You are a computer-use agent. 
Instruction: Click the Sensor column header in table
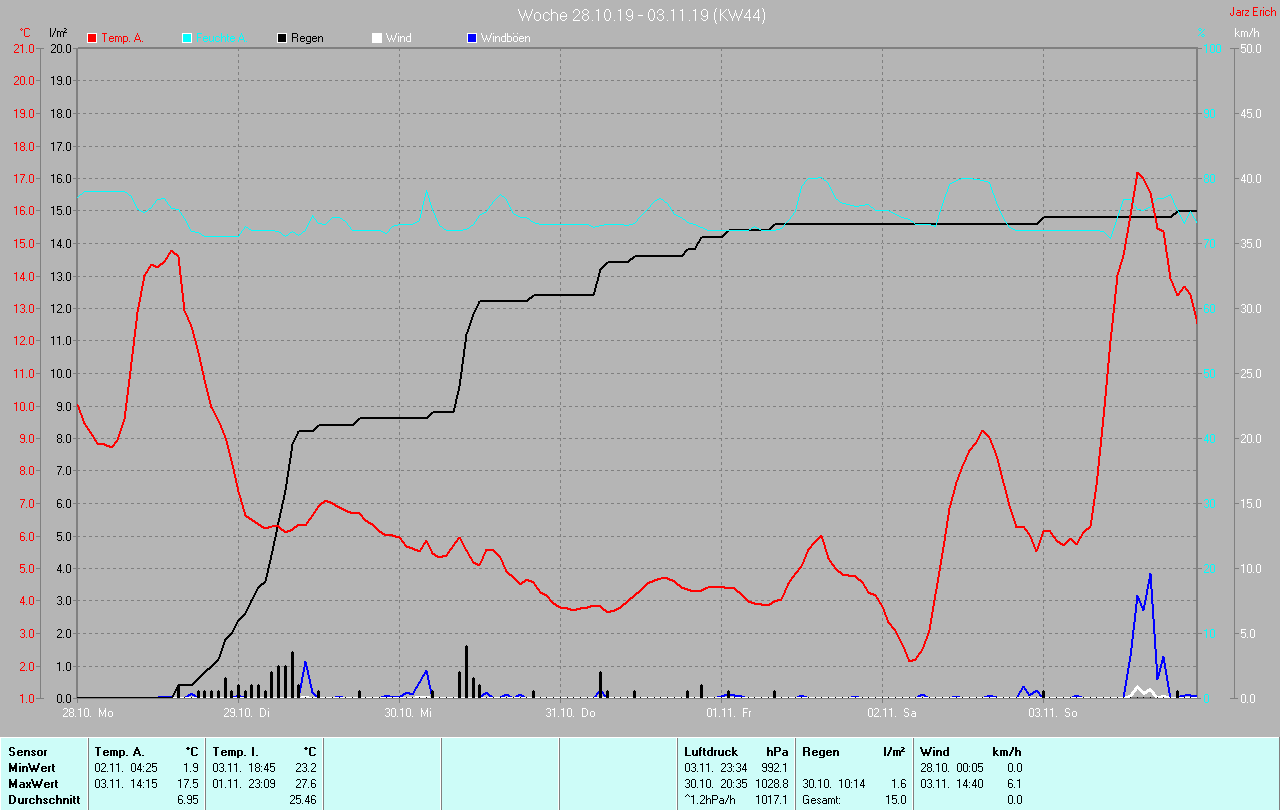pyautogui.click(x=27, y=752)
